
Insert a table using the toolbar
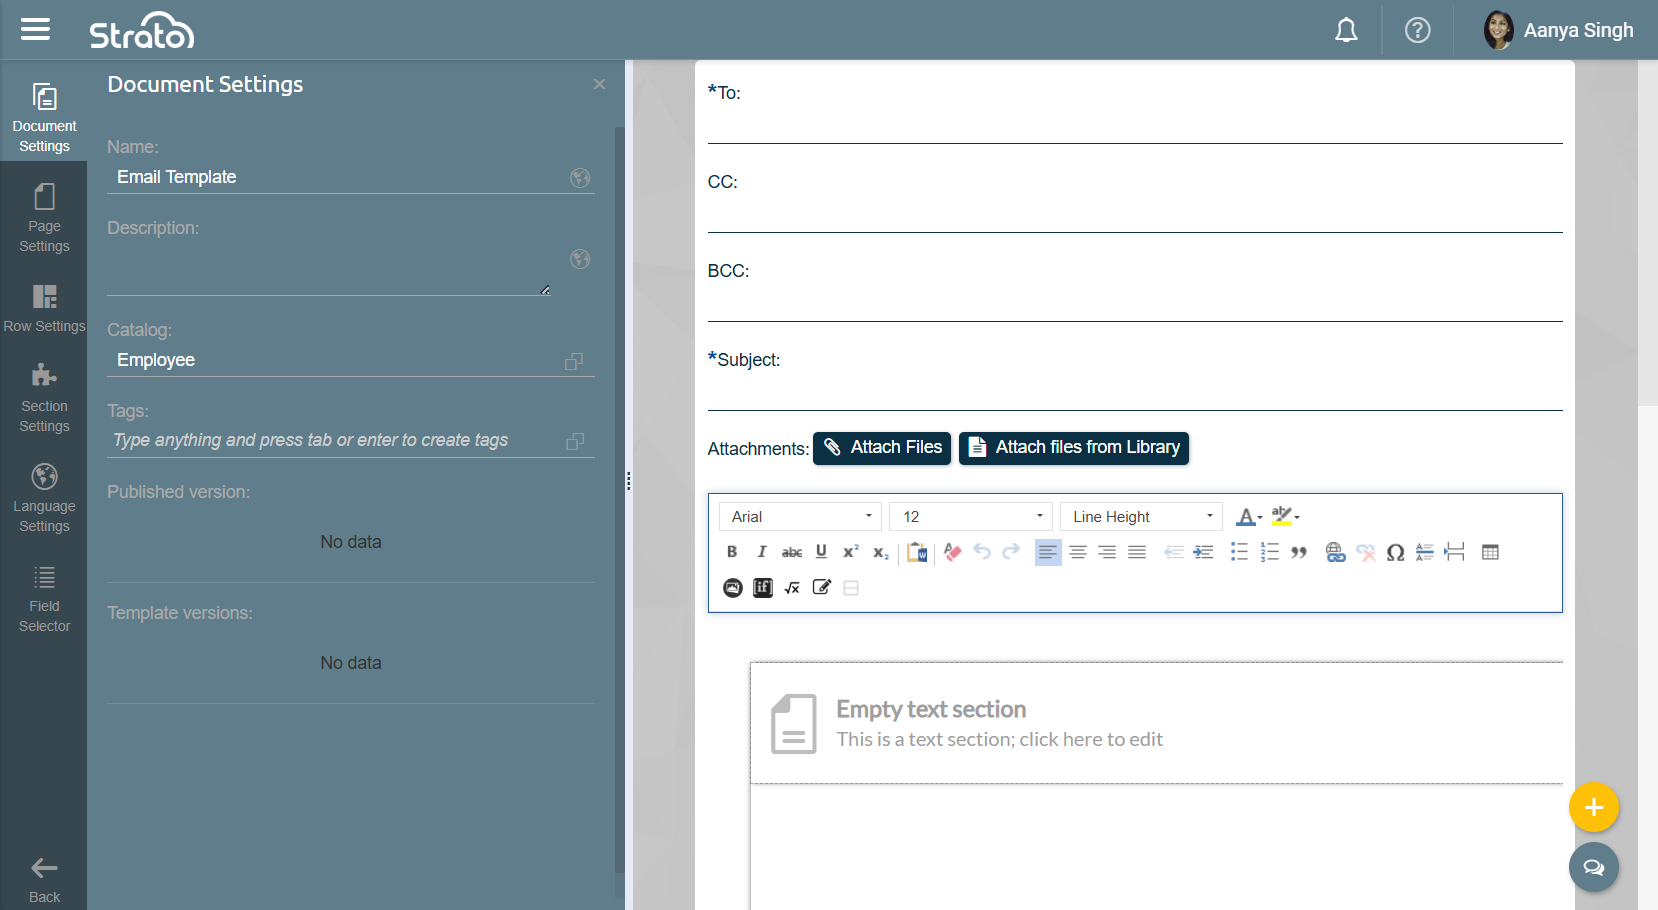point(1490,553)
